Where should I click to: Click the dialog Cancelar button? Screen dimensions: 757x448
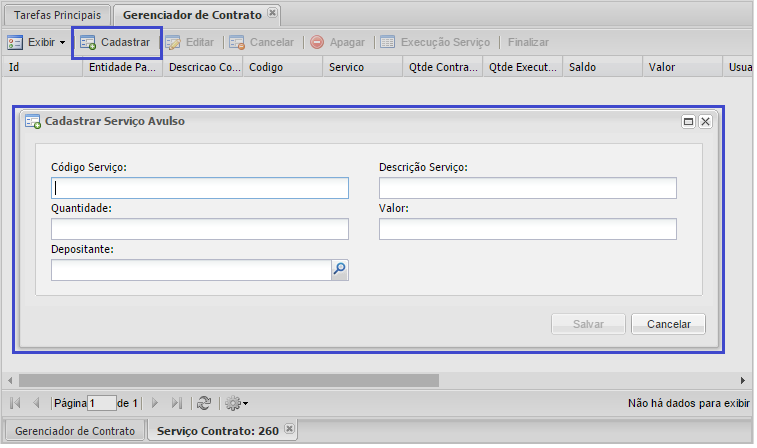(x=669, y=324)
